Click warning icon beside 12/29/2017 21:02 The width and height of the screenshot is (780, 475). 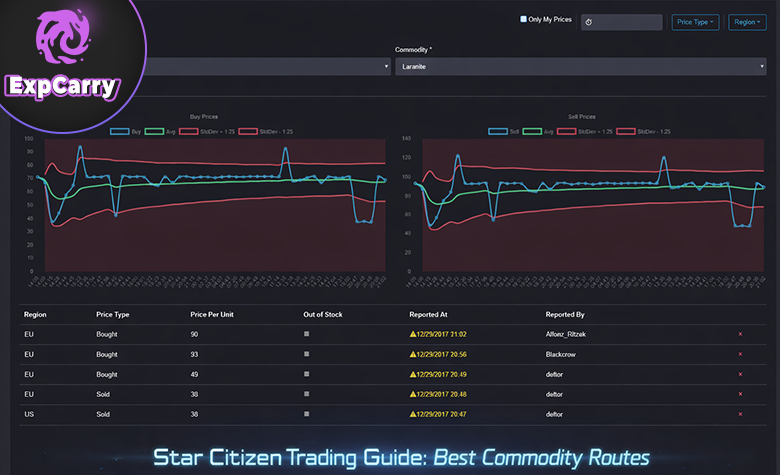413,334
